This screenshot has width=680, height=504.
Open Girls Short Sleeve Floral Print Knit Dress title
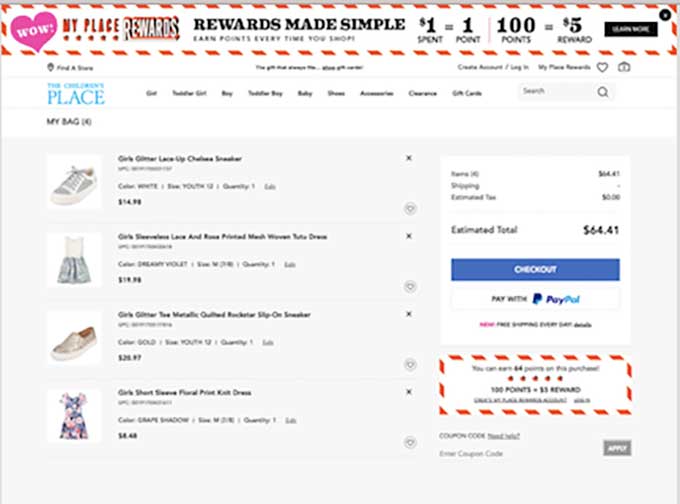pos(185,393)
